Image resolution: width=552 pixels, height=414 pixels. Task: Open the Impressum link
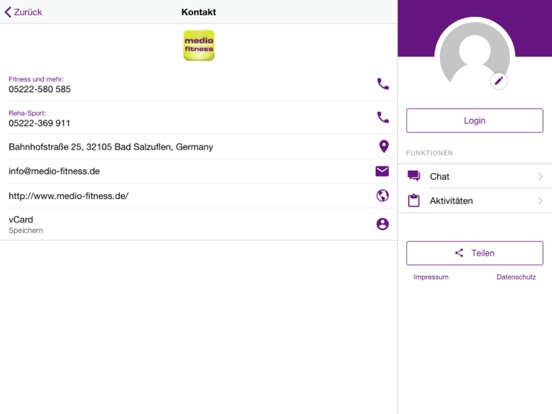pyautogui.click(x=431, y=277)
